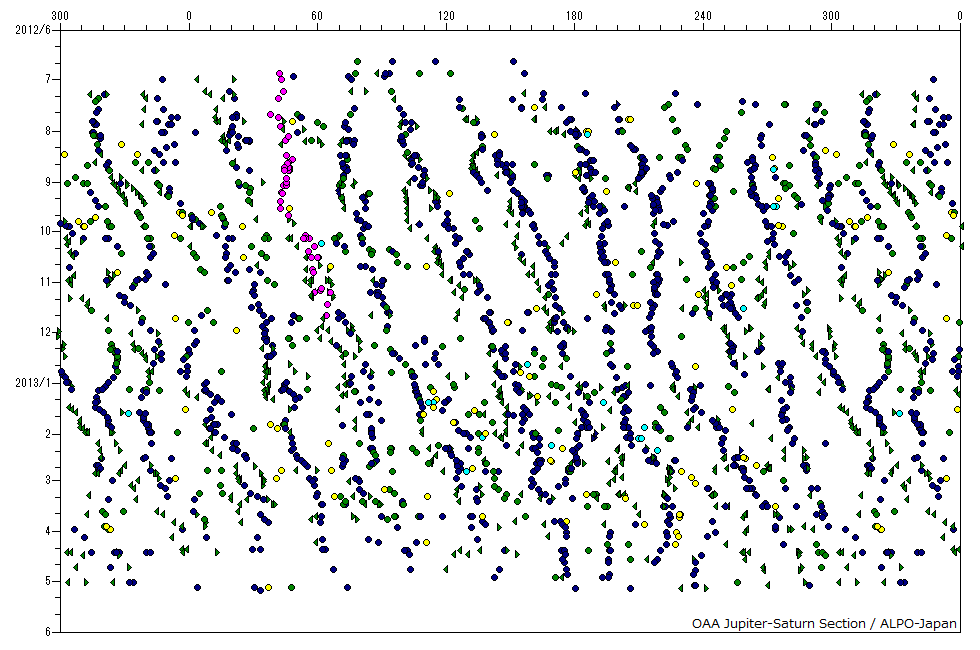Click the month 7 axis label
This screenshot has width=980, height=650.
tap(48, 79)
